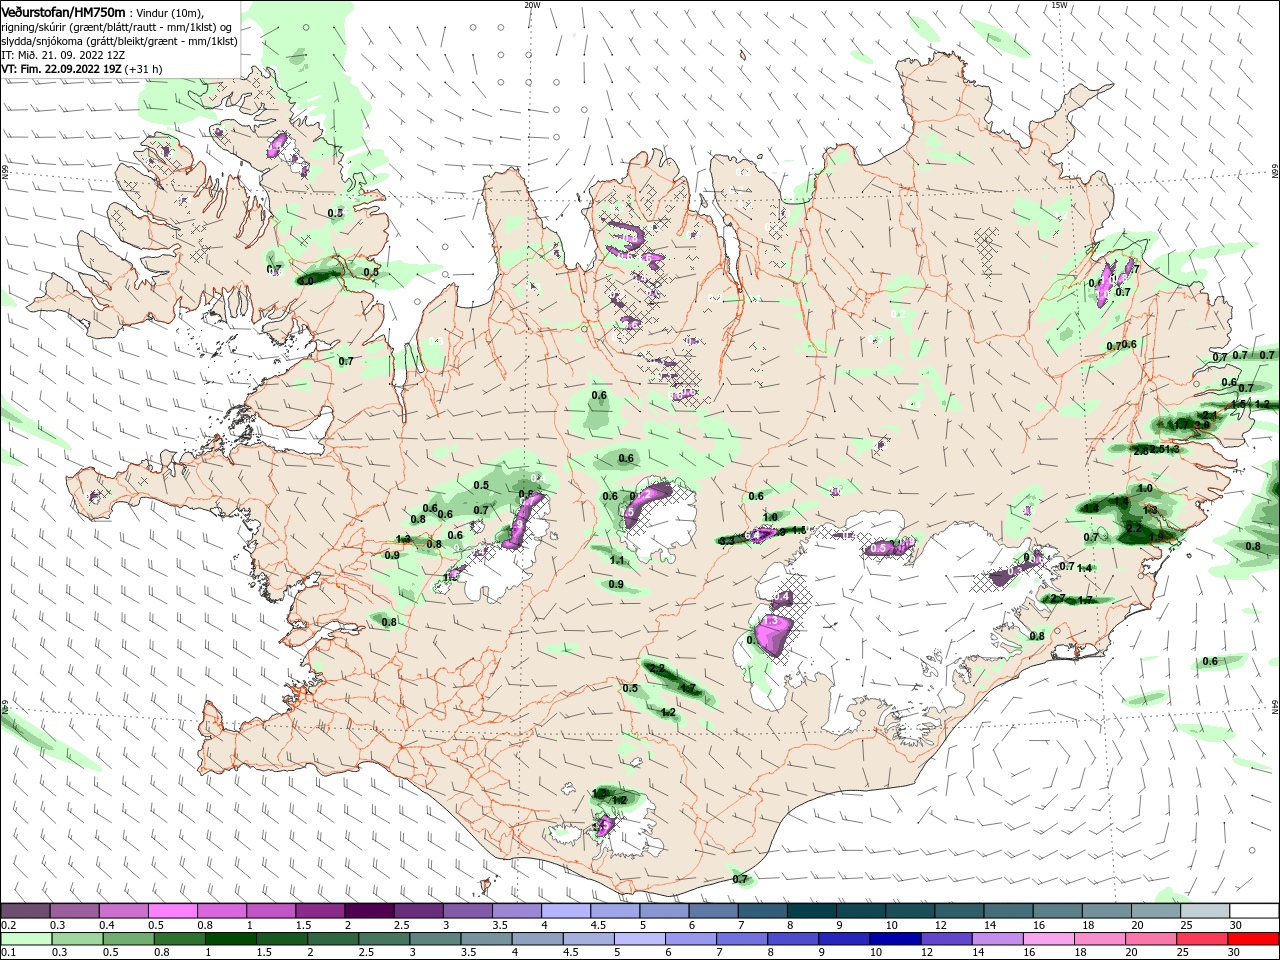Pick the white snow swatch between 25 and 30
1280x960 pixels.
tap(1206, 911)
